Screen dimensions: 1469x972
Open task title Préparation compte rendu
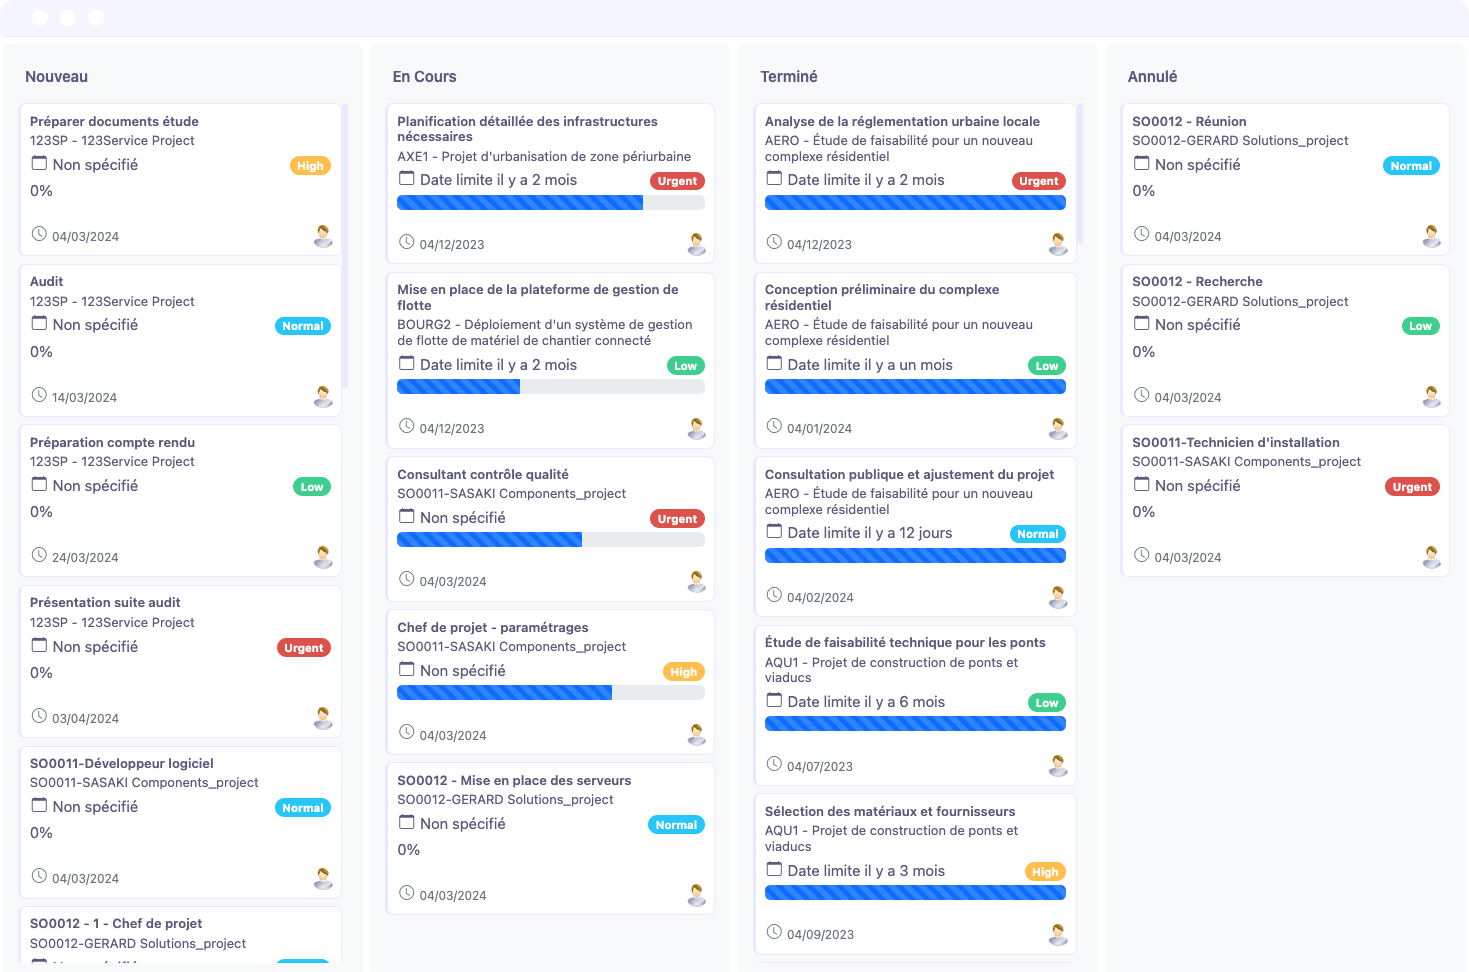pyautogui.click(x=112, y=442)
